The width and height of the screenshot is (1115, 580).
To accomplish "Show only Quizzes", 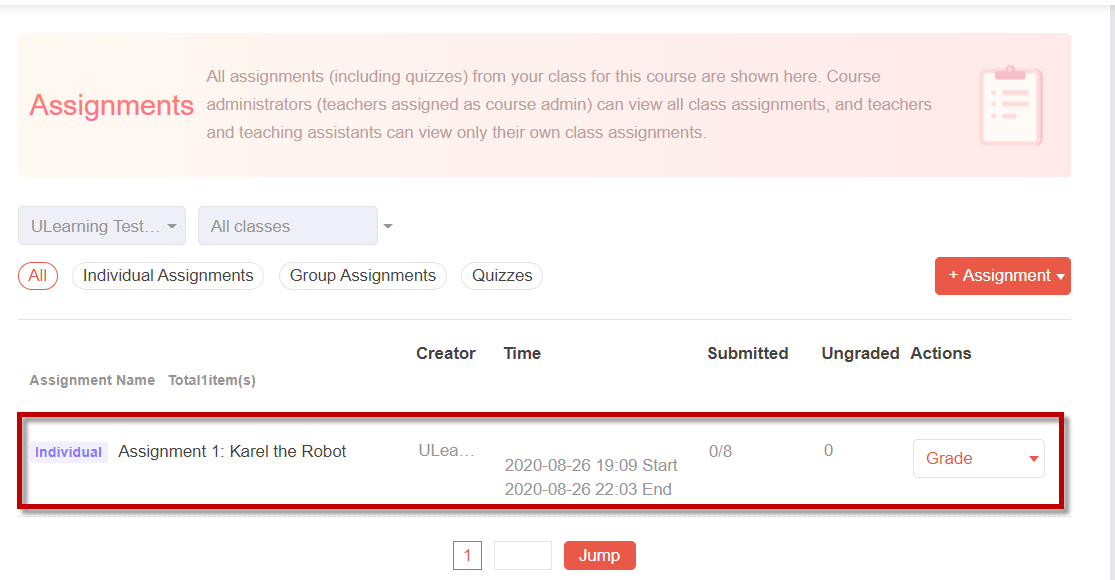I will [x=502, y=276].
